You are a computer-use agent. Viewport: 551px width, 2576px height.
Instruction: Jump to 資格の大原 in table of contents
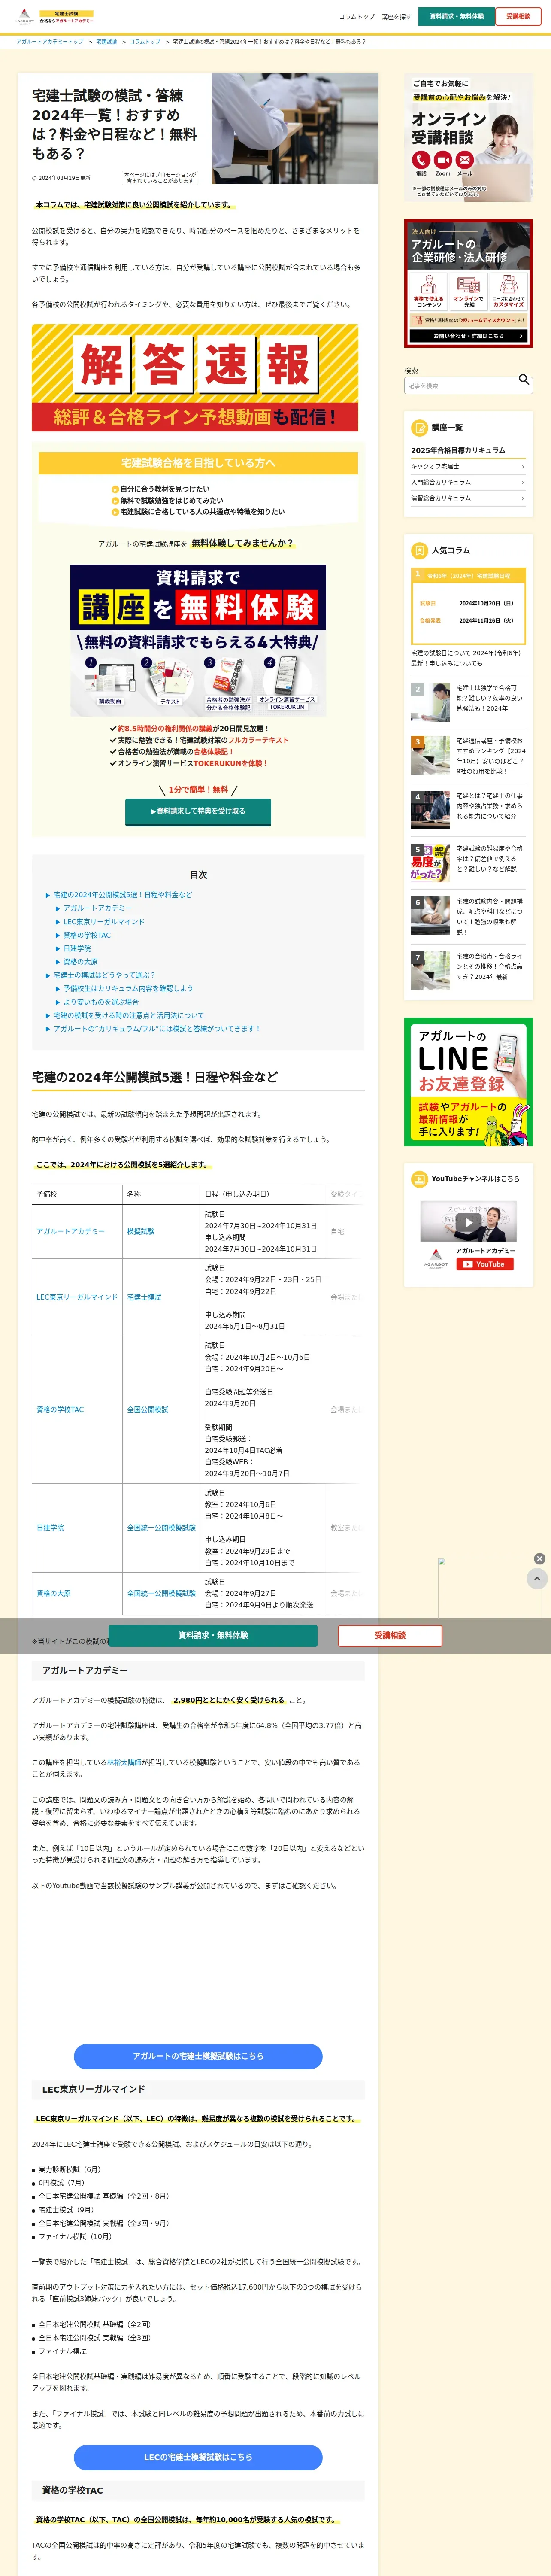(80, 962)
